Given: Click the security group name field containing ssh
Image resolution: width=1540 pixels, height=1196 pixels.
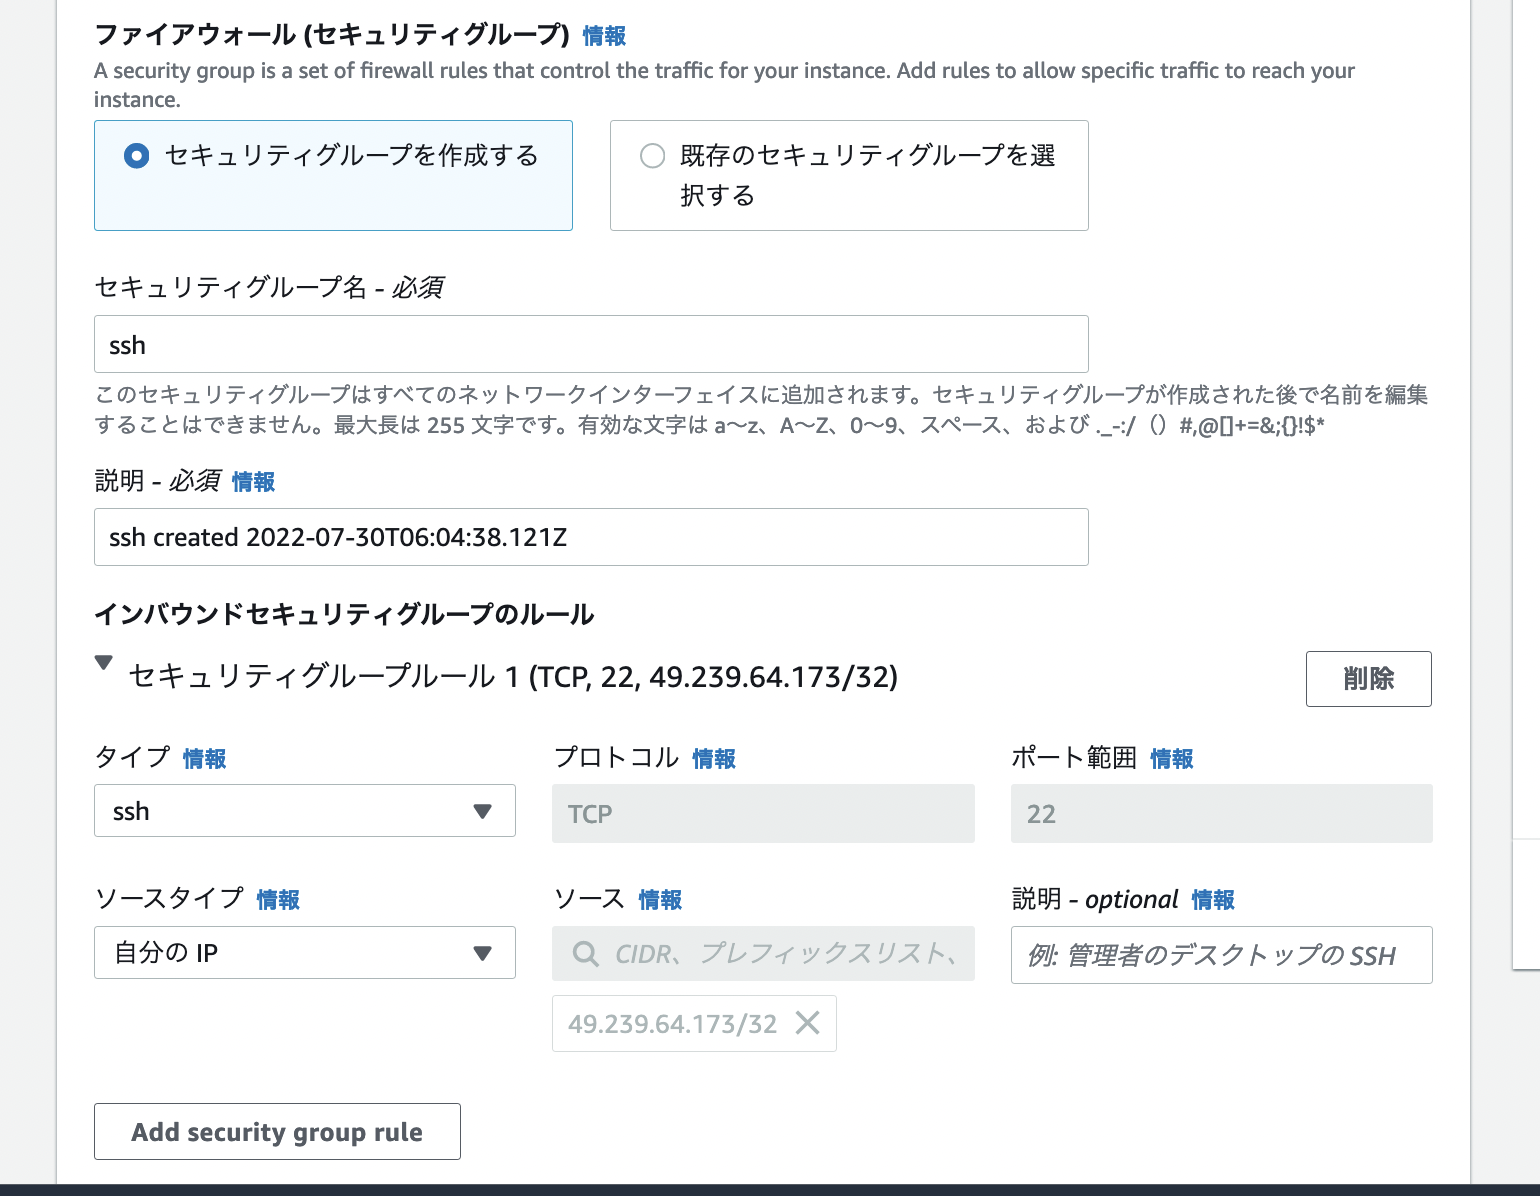Looking at the screenshot, I should (x=590, y=344).
